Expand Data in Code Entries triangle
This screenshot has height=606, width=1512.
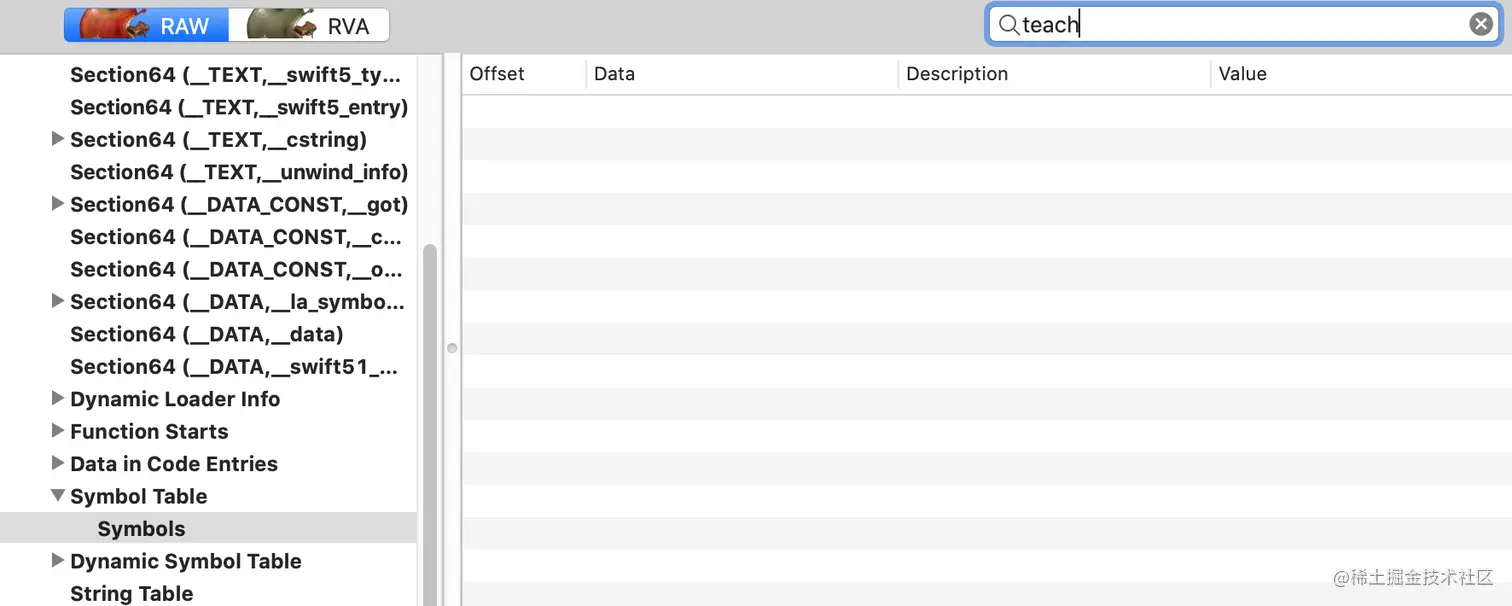[58, 464]
